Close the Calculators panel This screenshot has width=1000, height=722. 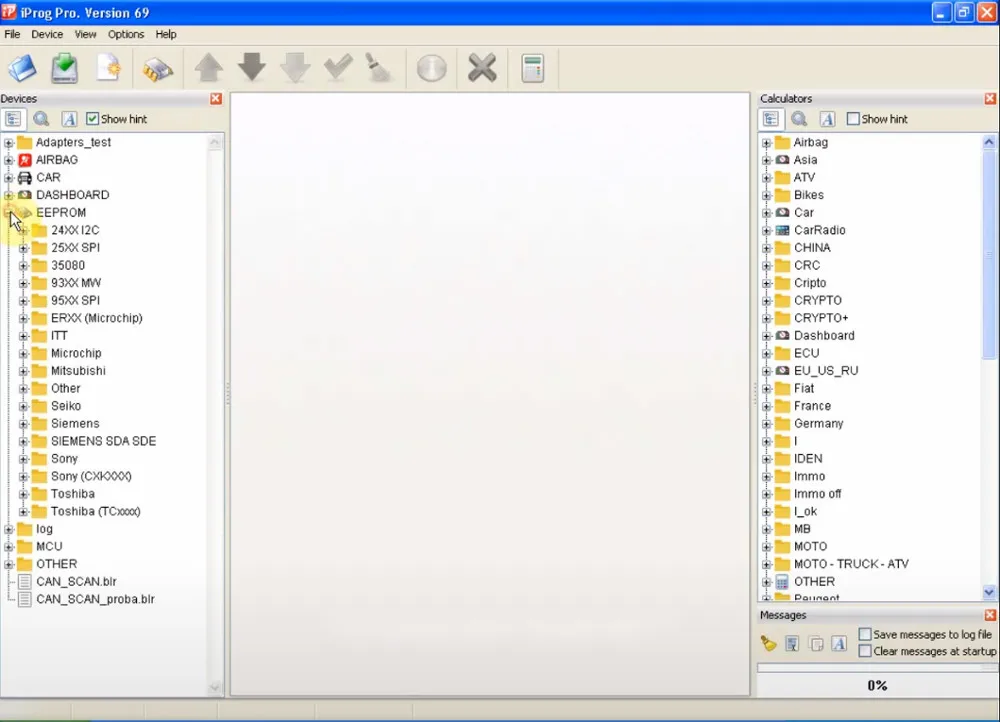point(990,98)
